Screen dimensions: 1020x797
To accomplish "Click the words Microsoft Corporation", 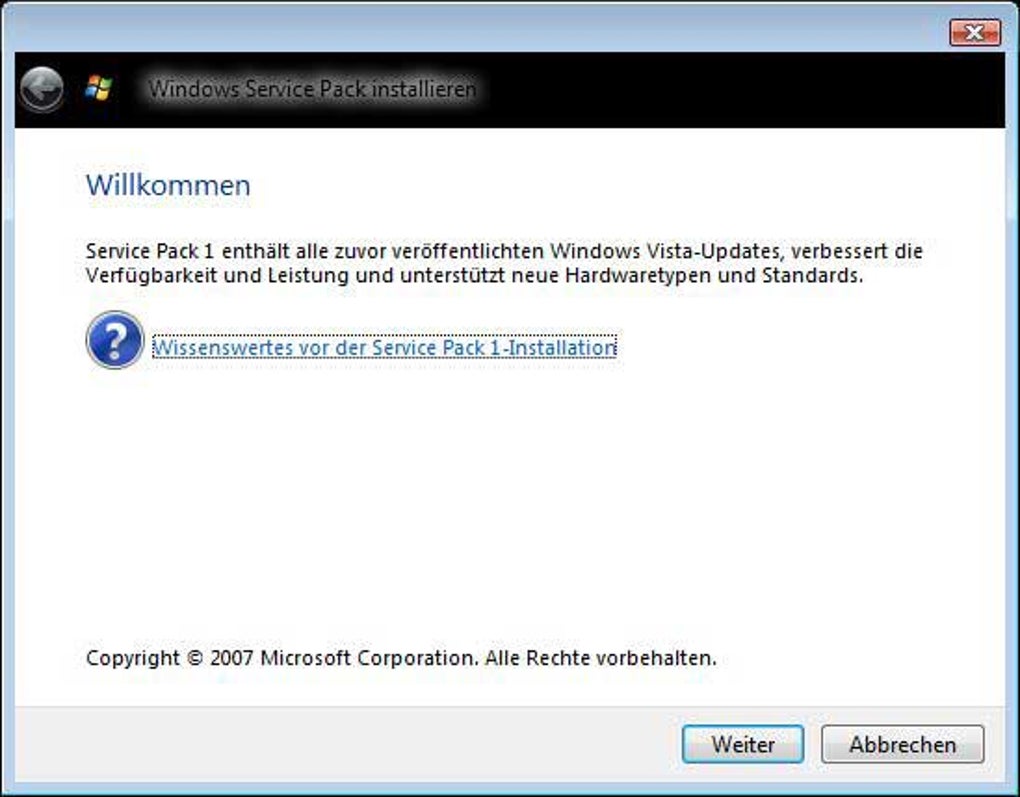I will pyautogui.click(x=367, y=658).
